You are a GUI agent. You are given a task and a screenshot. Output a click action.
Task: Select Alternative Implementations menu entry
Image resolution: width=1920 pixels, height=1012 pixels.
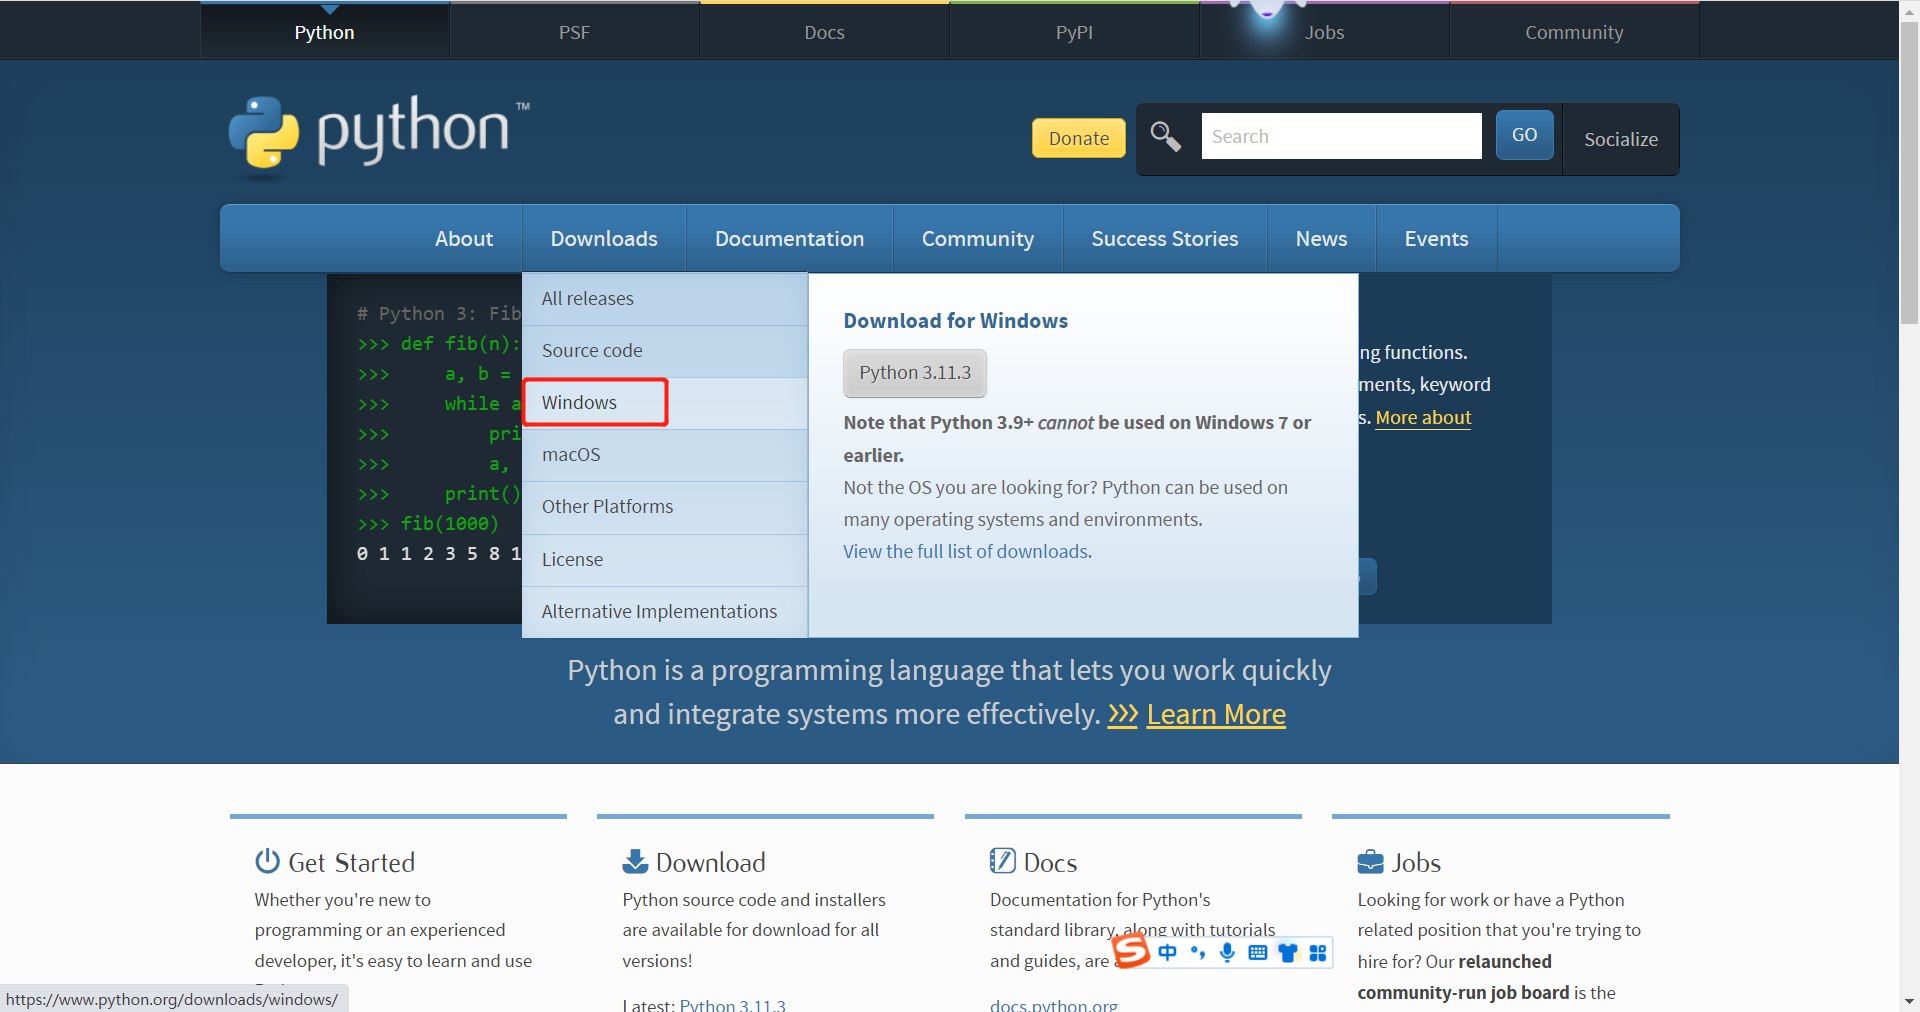(665, 612)
